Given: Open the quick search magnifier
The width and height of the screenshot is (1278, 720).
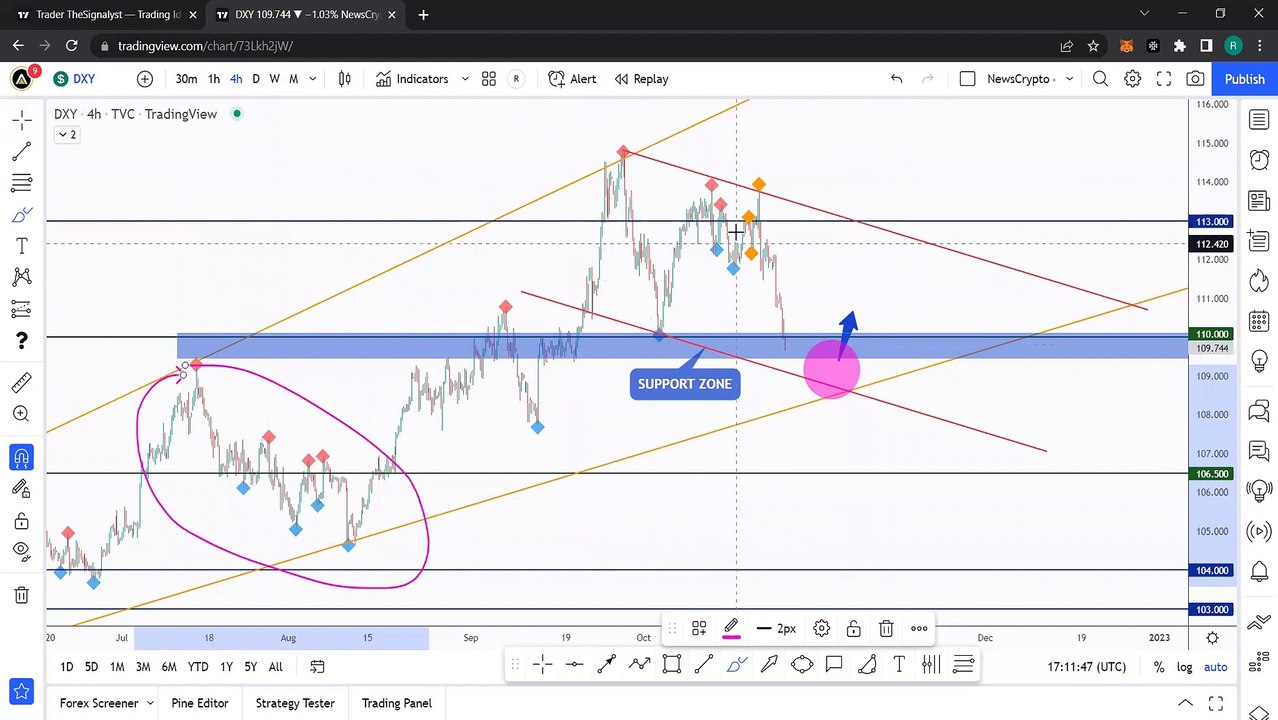Looking at the screenshot, I should tap(1100, 79).
